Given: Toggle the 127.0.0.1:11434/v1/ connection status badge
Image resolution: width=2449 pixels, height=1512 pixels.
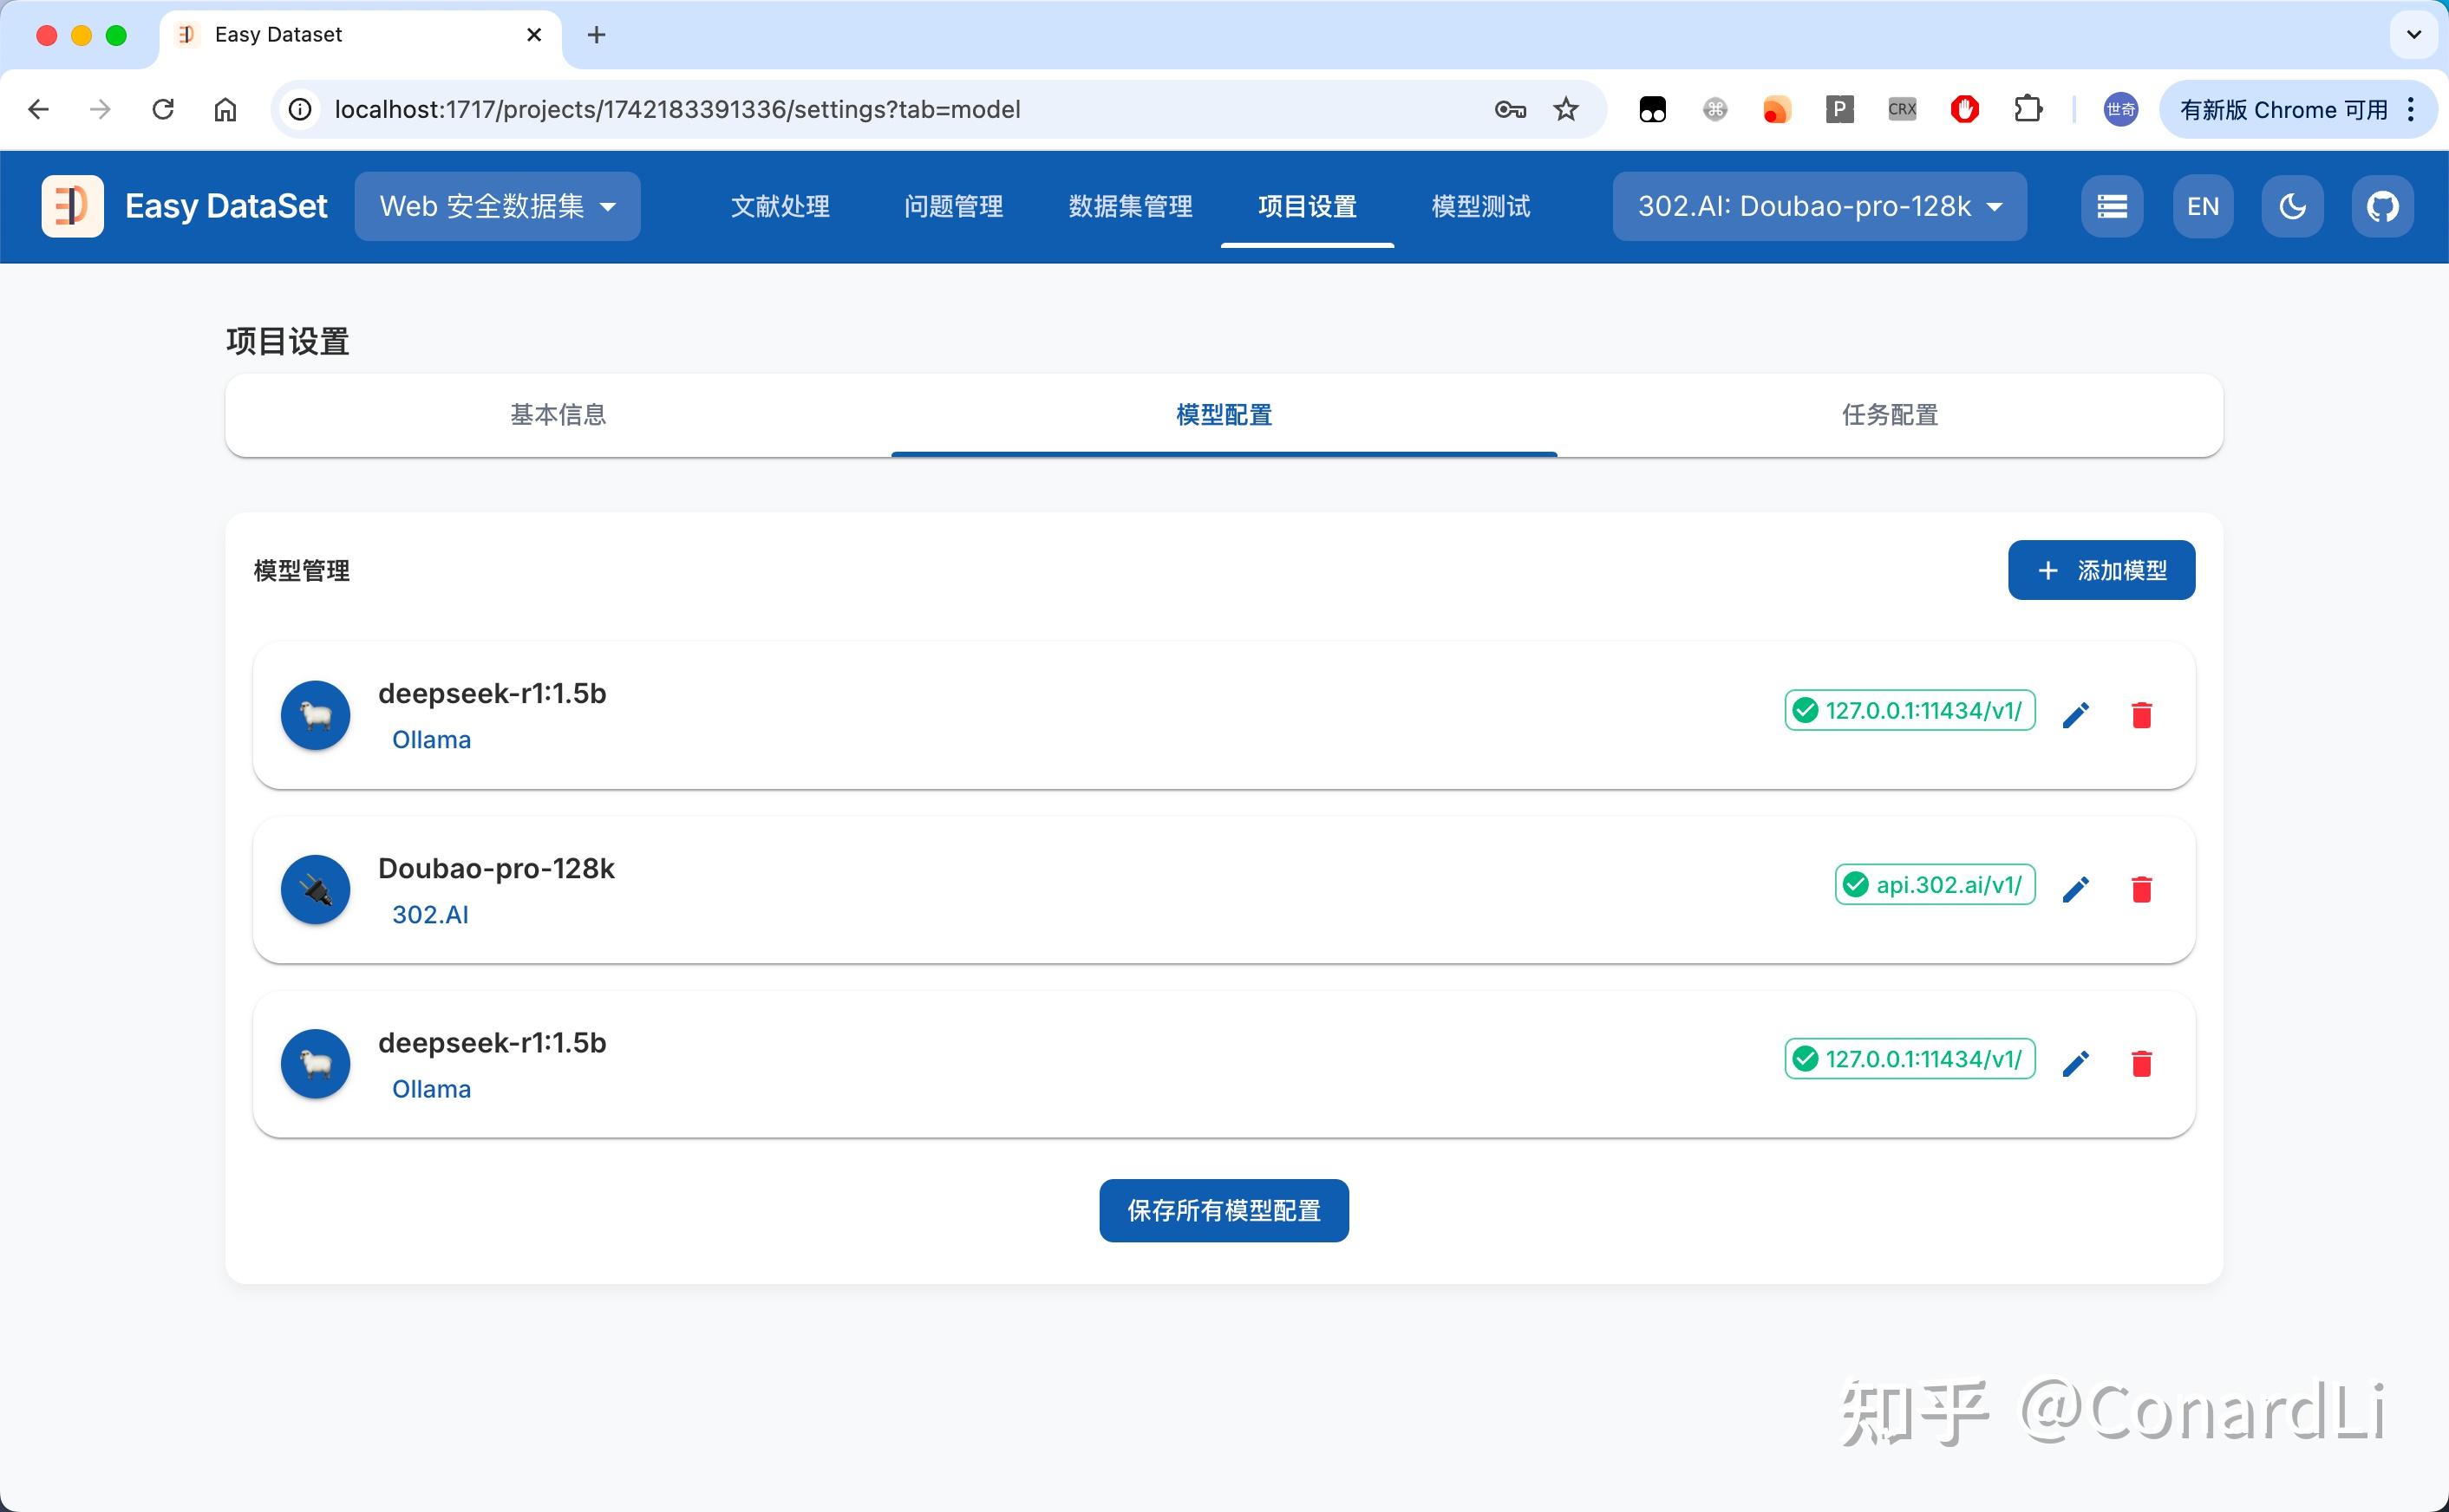Looking at the screenshot, I should click(1908, 711).
